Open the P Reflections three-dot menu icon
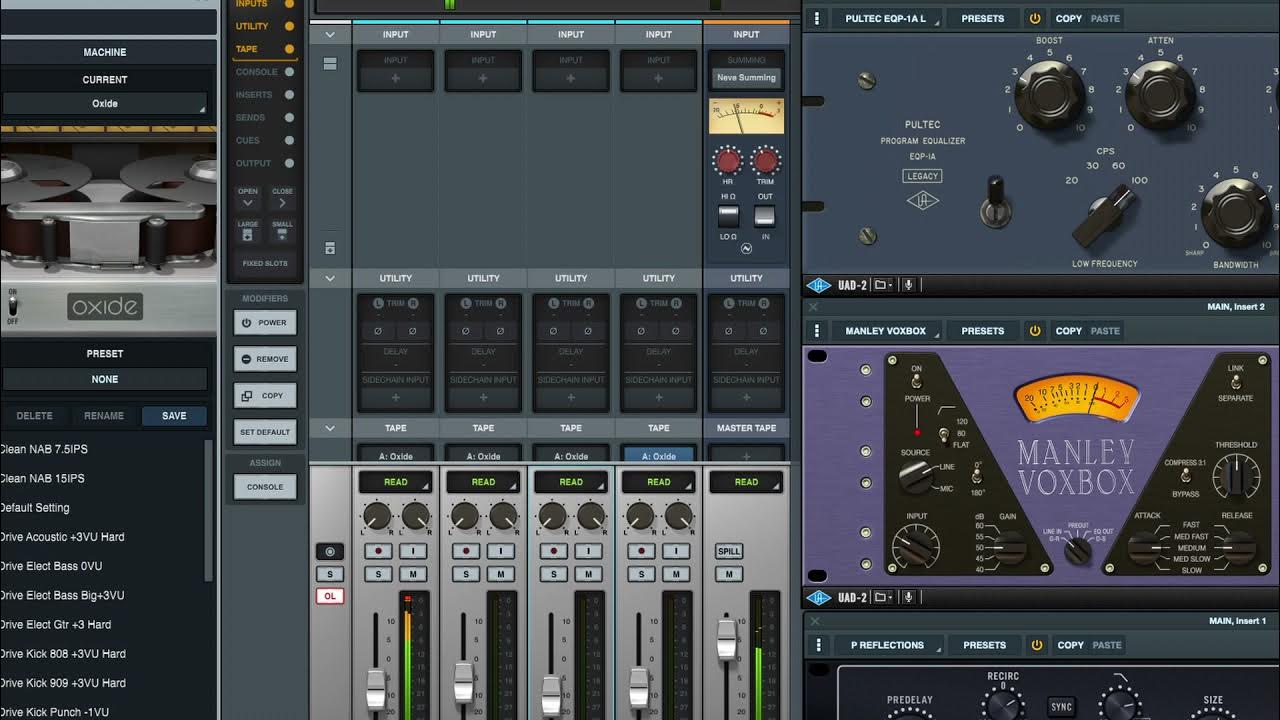The width and height of the screenshot is (1280, 720). (x=817, y=645)
